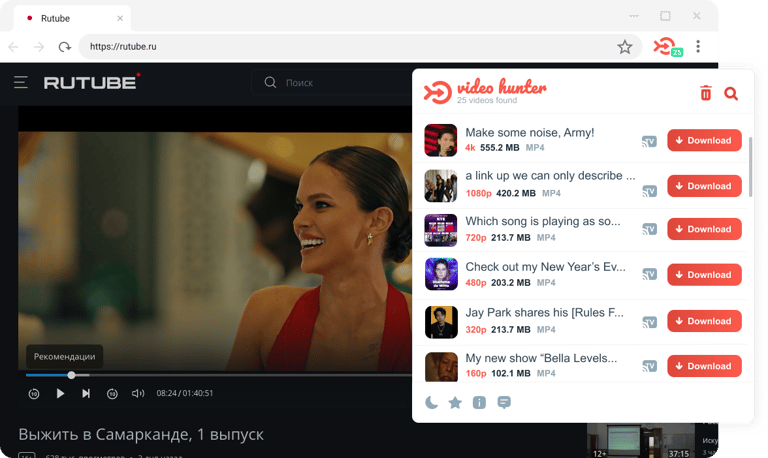Play the Rutube video
The image size is (768, 458).
pos(60,393)
